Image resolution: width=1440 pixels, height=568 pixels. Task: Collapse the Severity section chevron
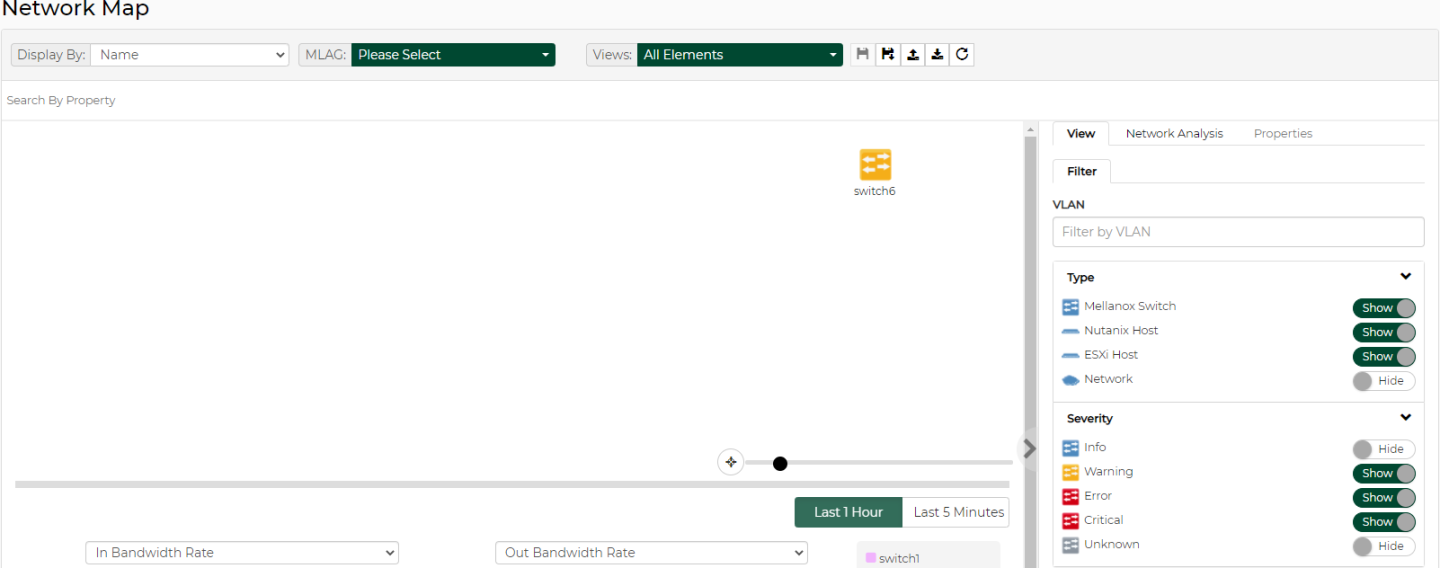pos(1405,418)
